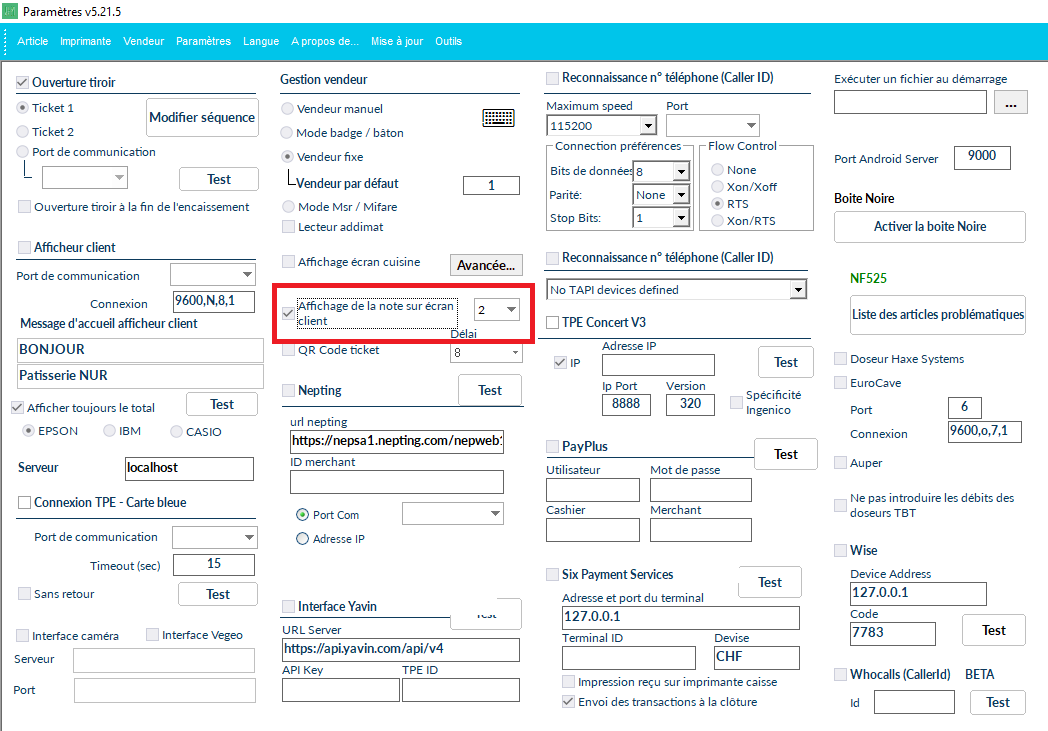Expand Maximum speed 115200 dropdown
1048x731 pixels.
click(x=648, y=126)
